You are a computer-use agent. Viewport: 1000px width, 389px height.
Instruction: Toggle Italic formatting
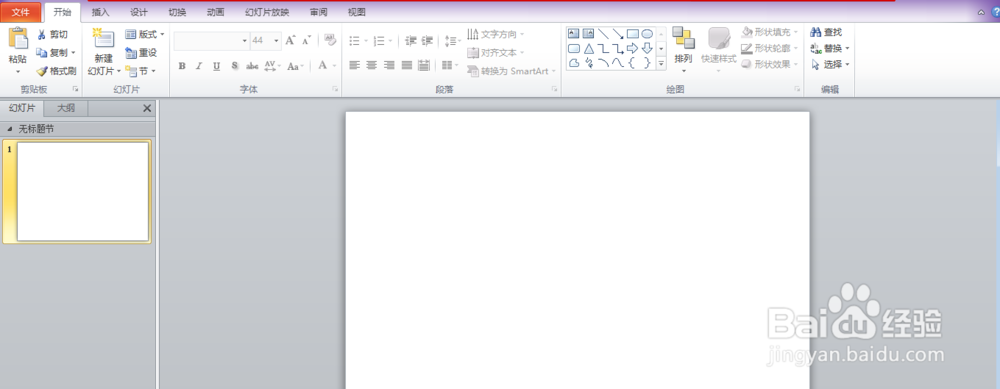click(x=199, y=66)
